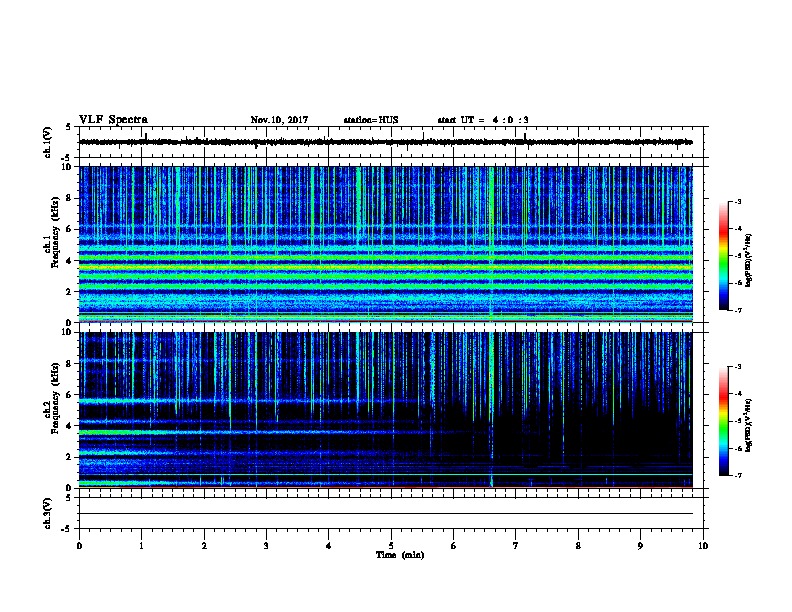Click the "-3" tick on ch.1 color bar

pyautogui.click(x=737, y=201)
